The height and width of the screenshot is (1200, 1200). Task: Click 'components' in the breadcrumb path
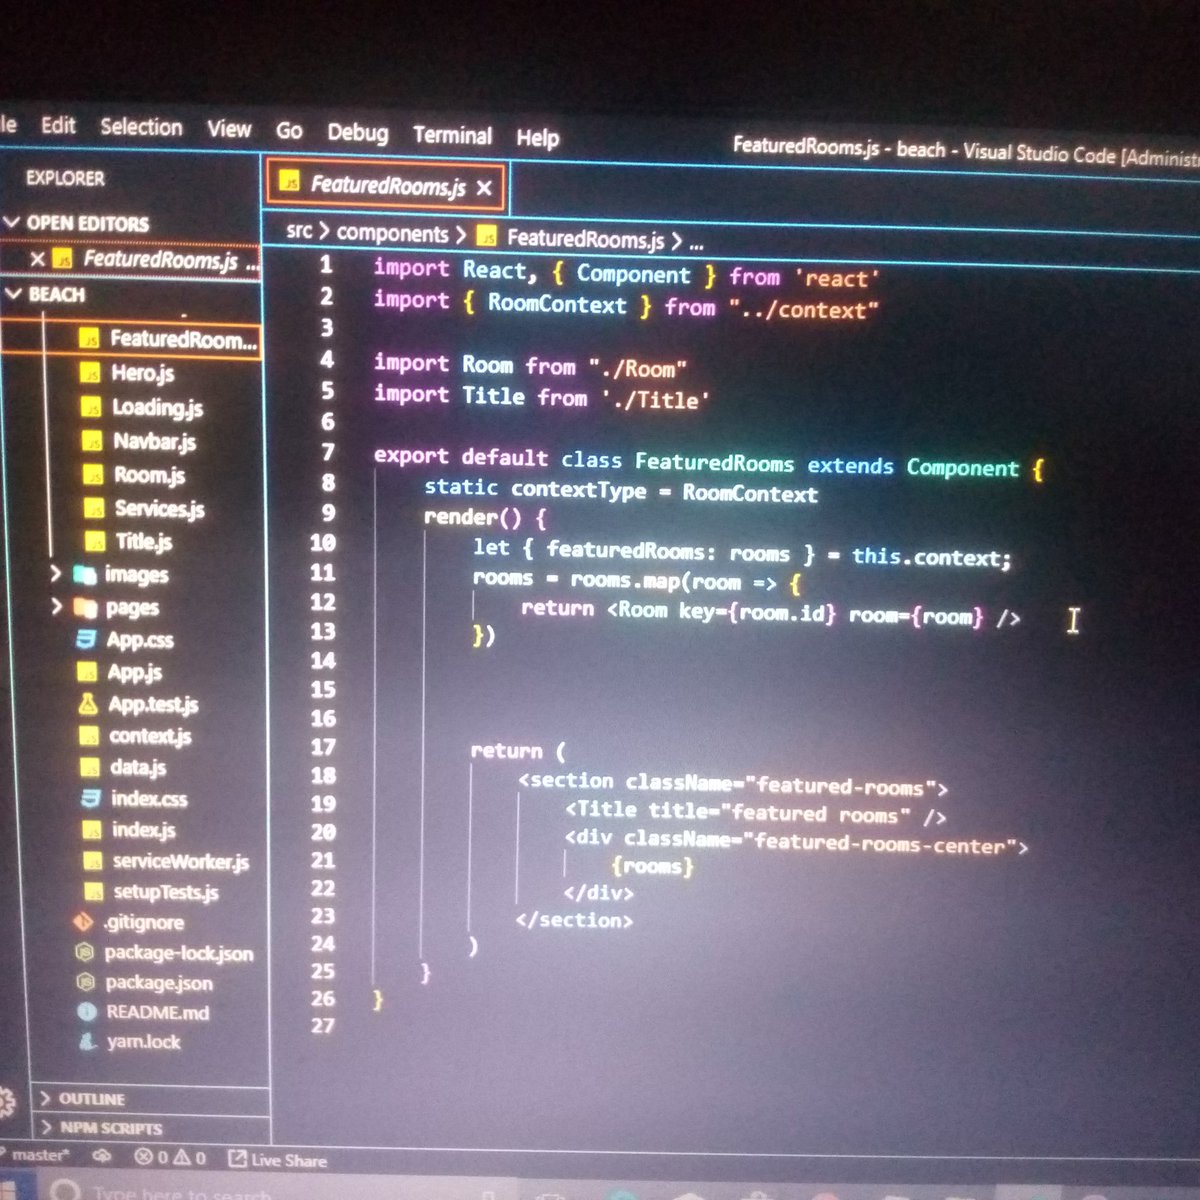(x=393, y=234)
